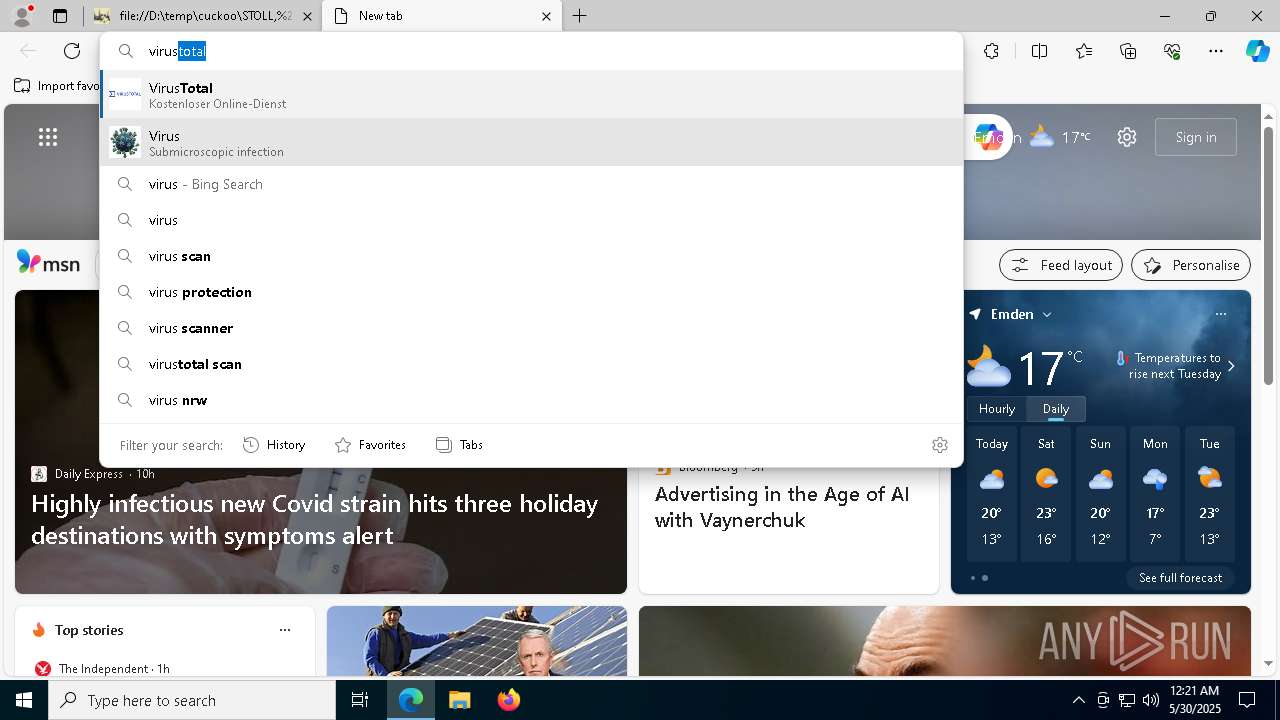This screenshot has height=720, width=1280.
Task: Open Task View on taskbar
Action: pyautogui.click(x=360, y=700)
